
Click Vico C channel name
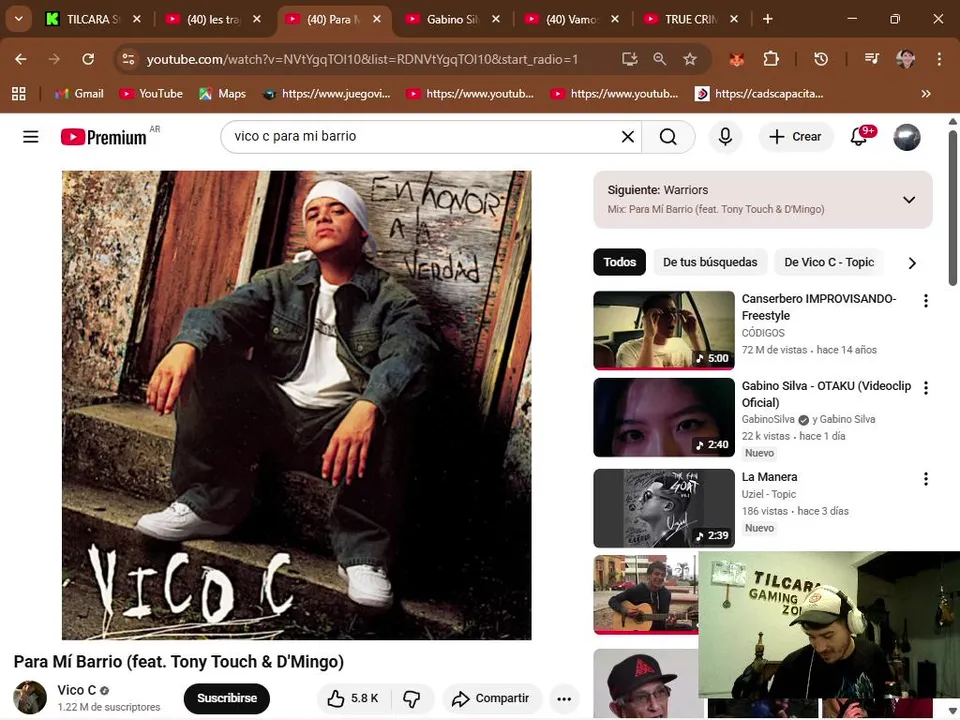(x=77, y=690)
